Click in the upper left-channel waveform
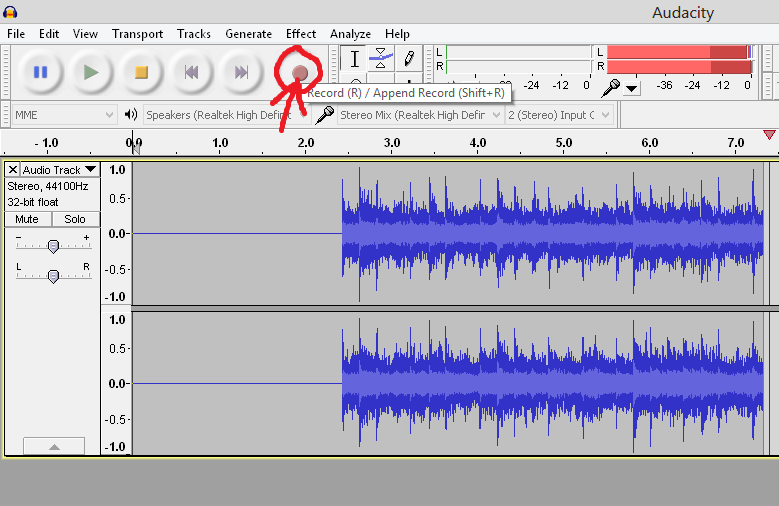This screenshot has width=779, height=506. [447, 234]
